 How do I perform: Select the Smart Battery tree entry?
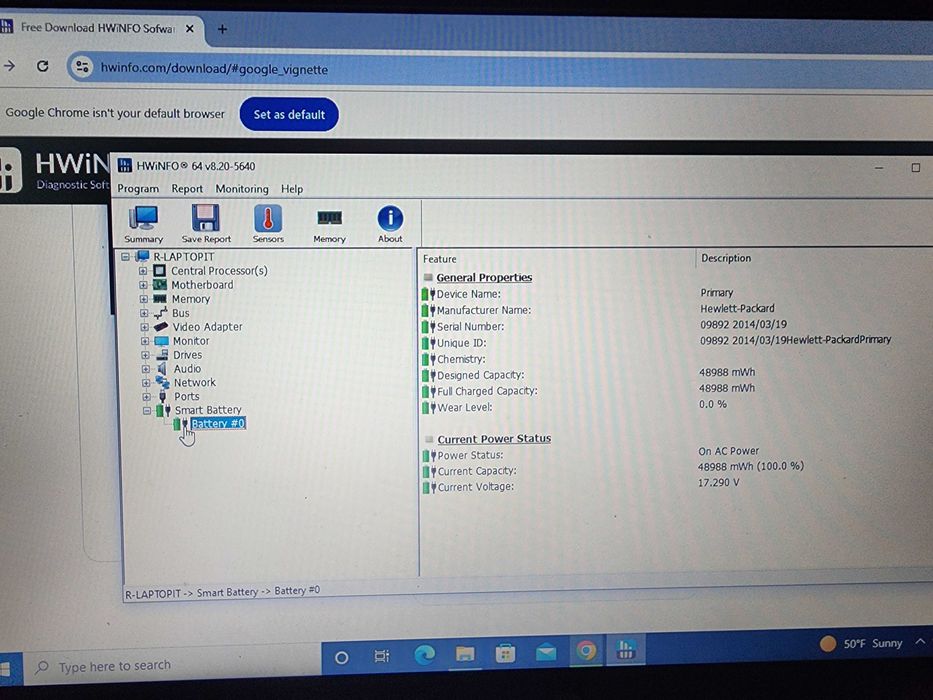(208, 410)
